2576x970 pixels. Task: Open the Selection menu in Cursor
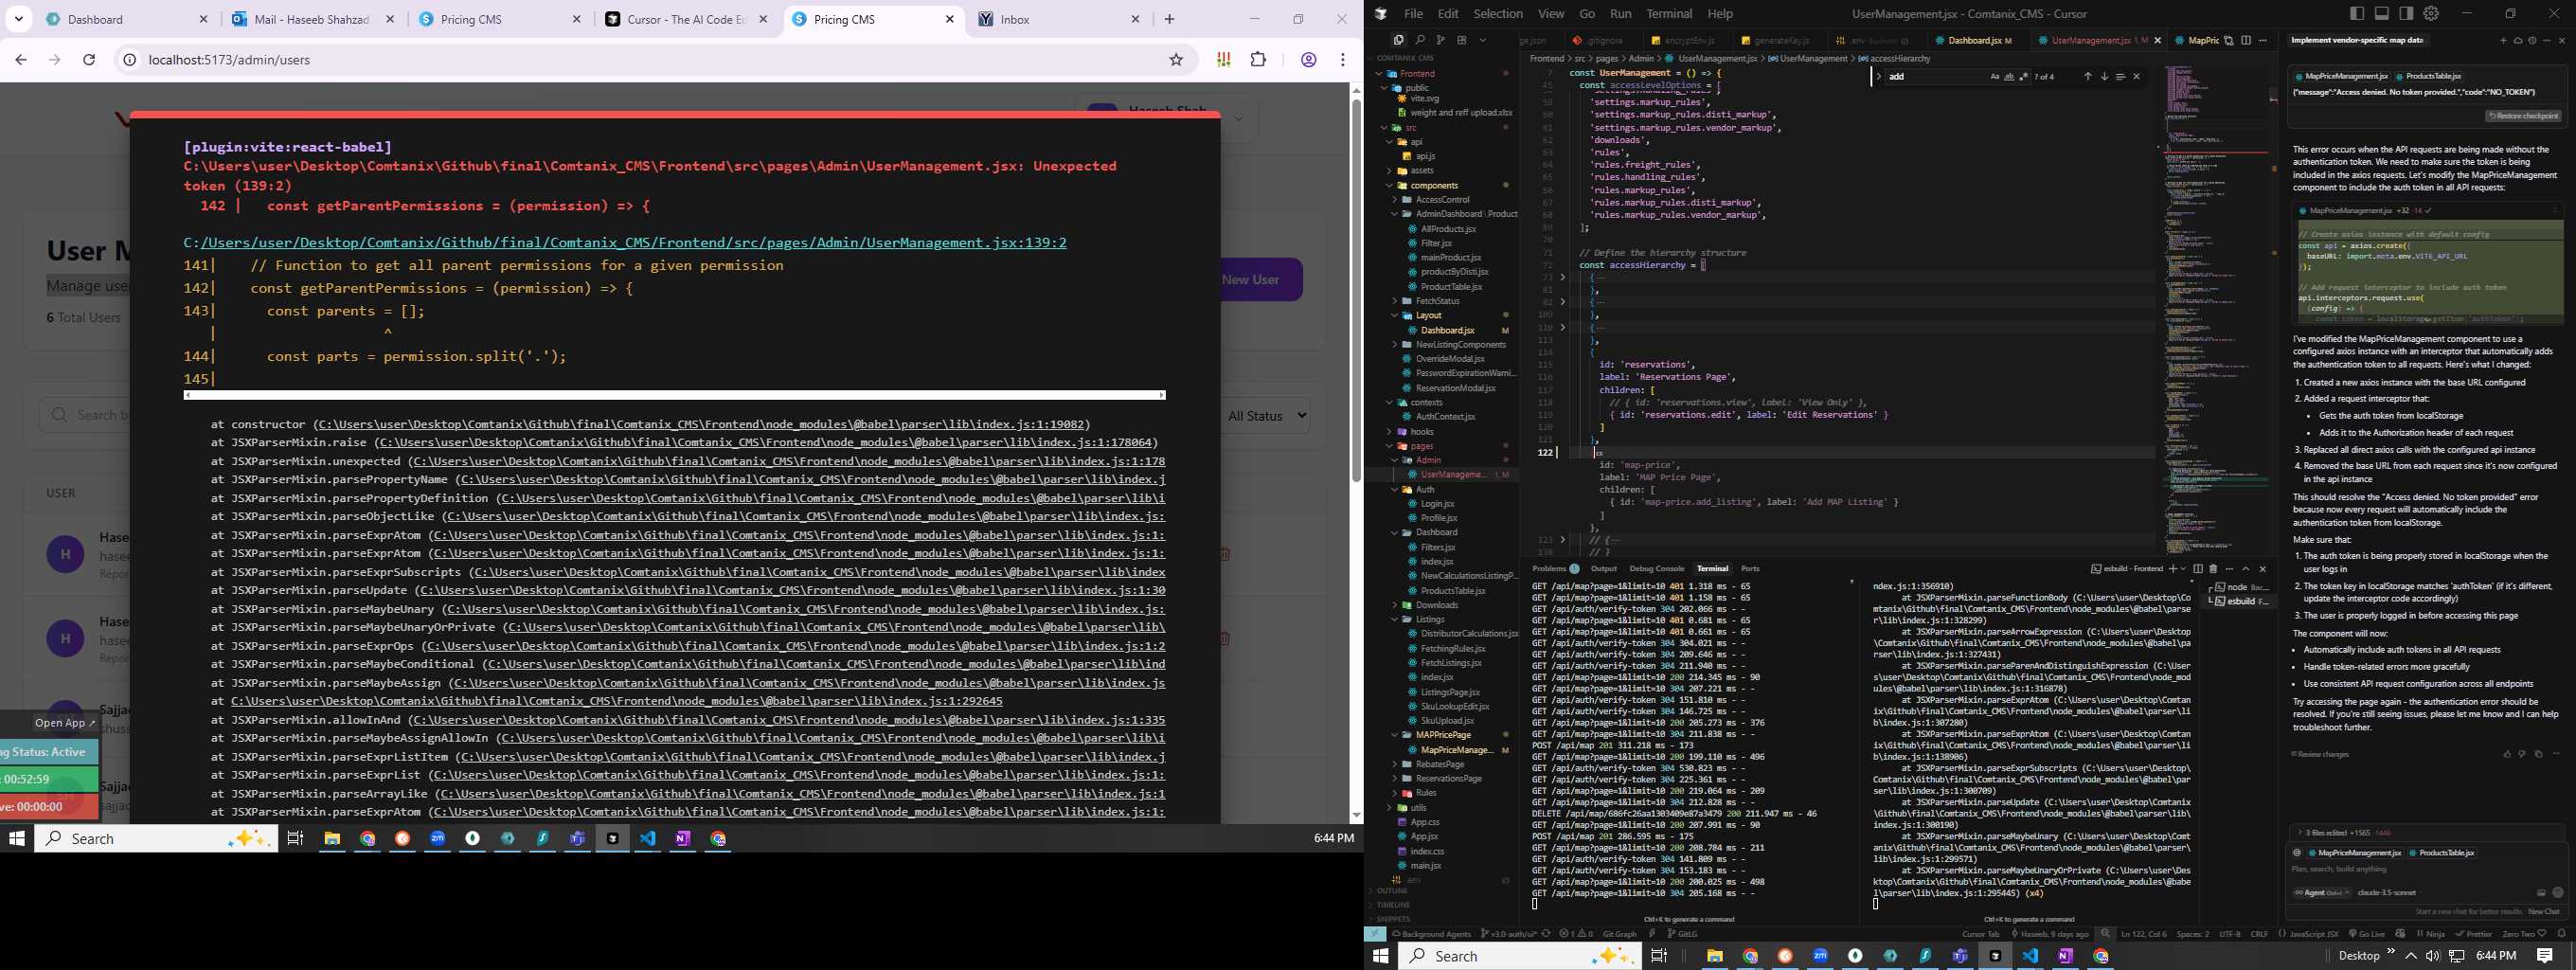click(x=1498, y=13)
